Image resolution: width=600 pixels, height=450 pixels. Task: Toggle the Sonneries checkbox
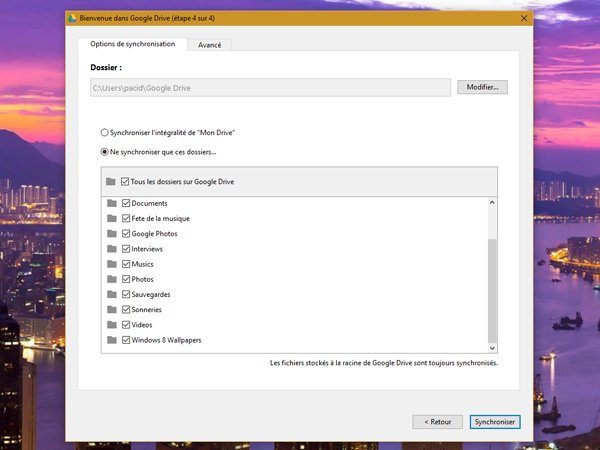coord(126,309)
